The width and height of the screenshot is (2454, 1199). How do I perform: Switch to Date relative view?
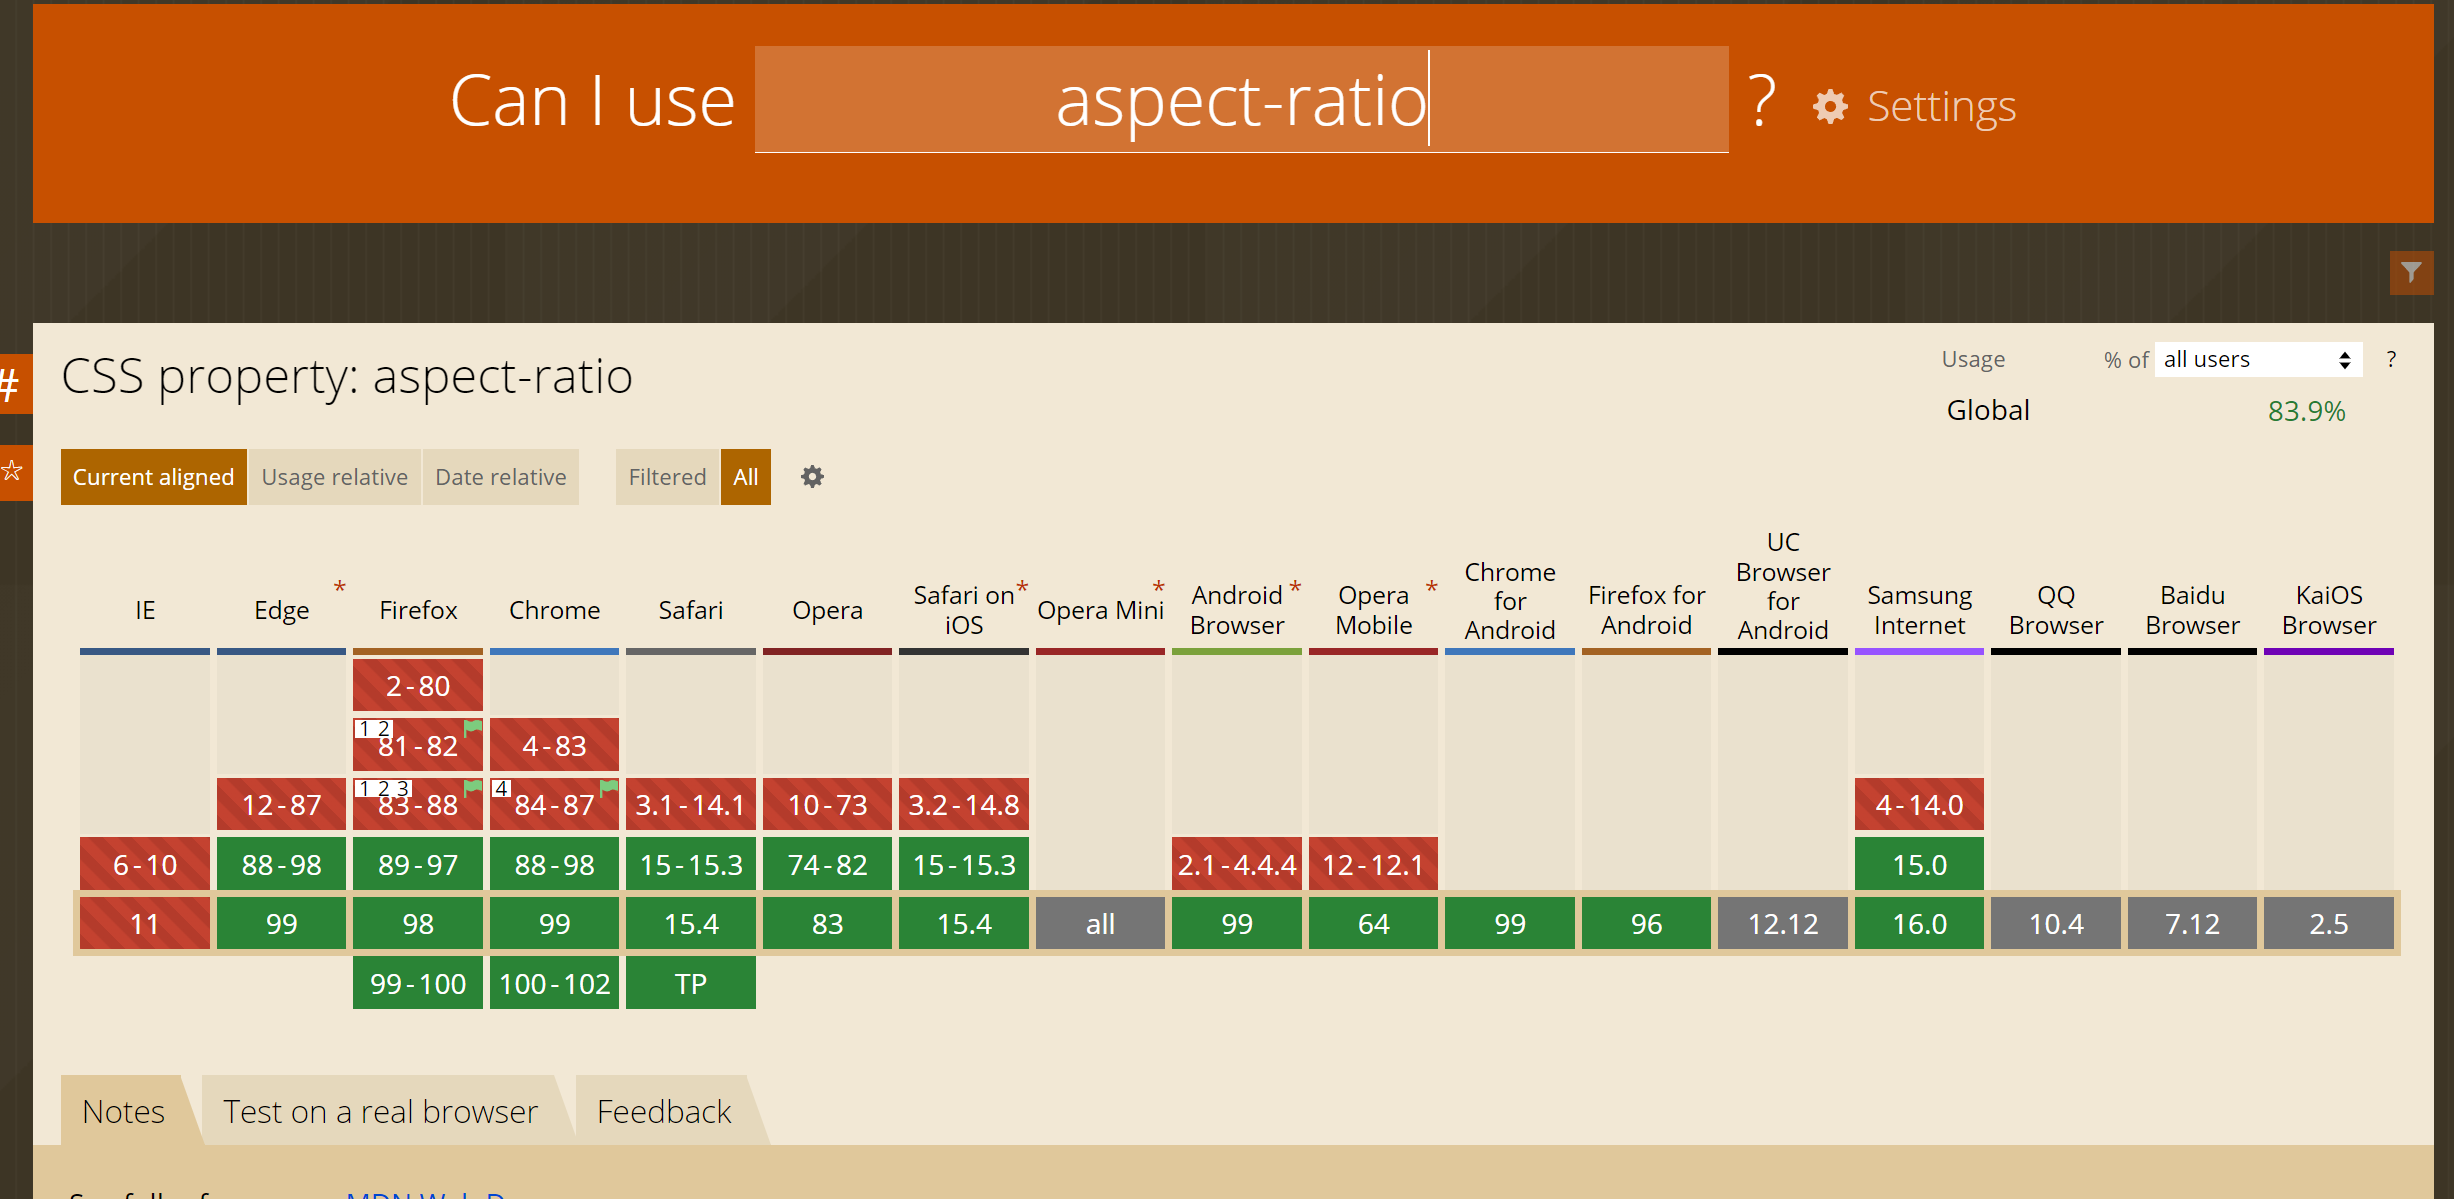[x=500, y=477]
